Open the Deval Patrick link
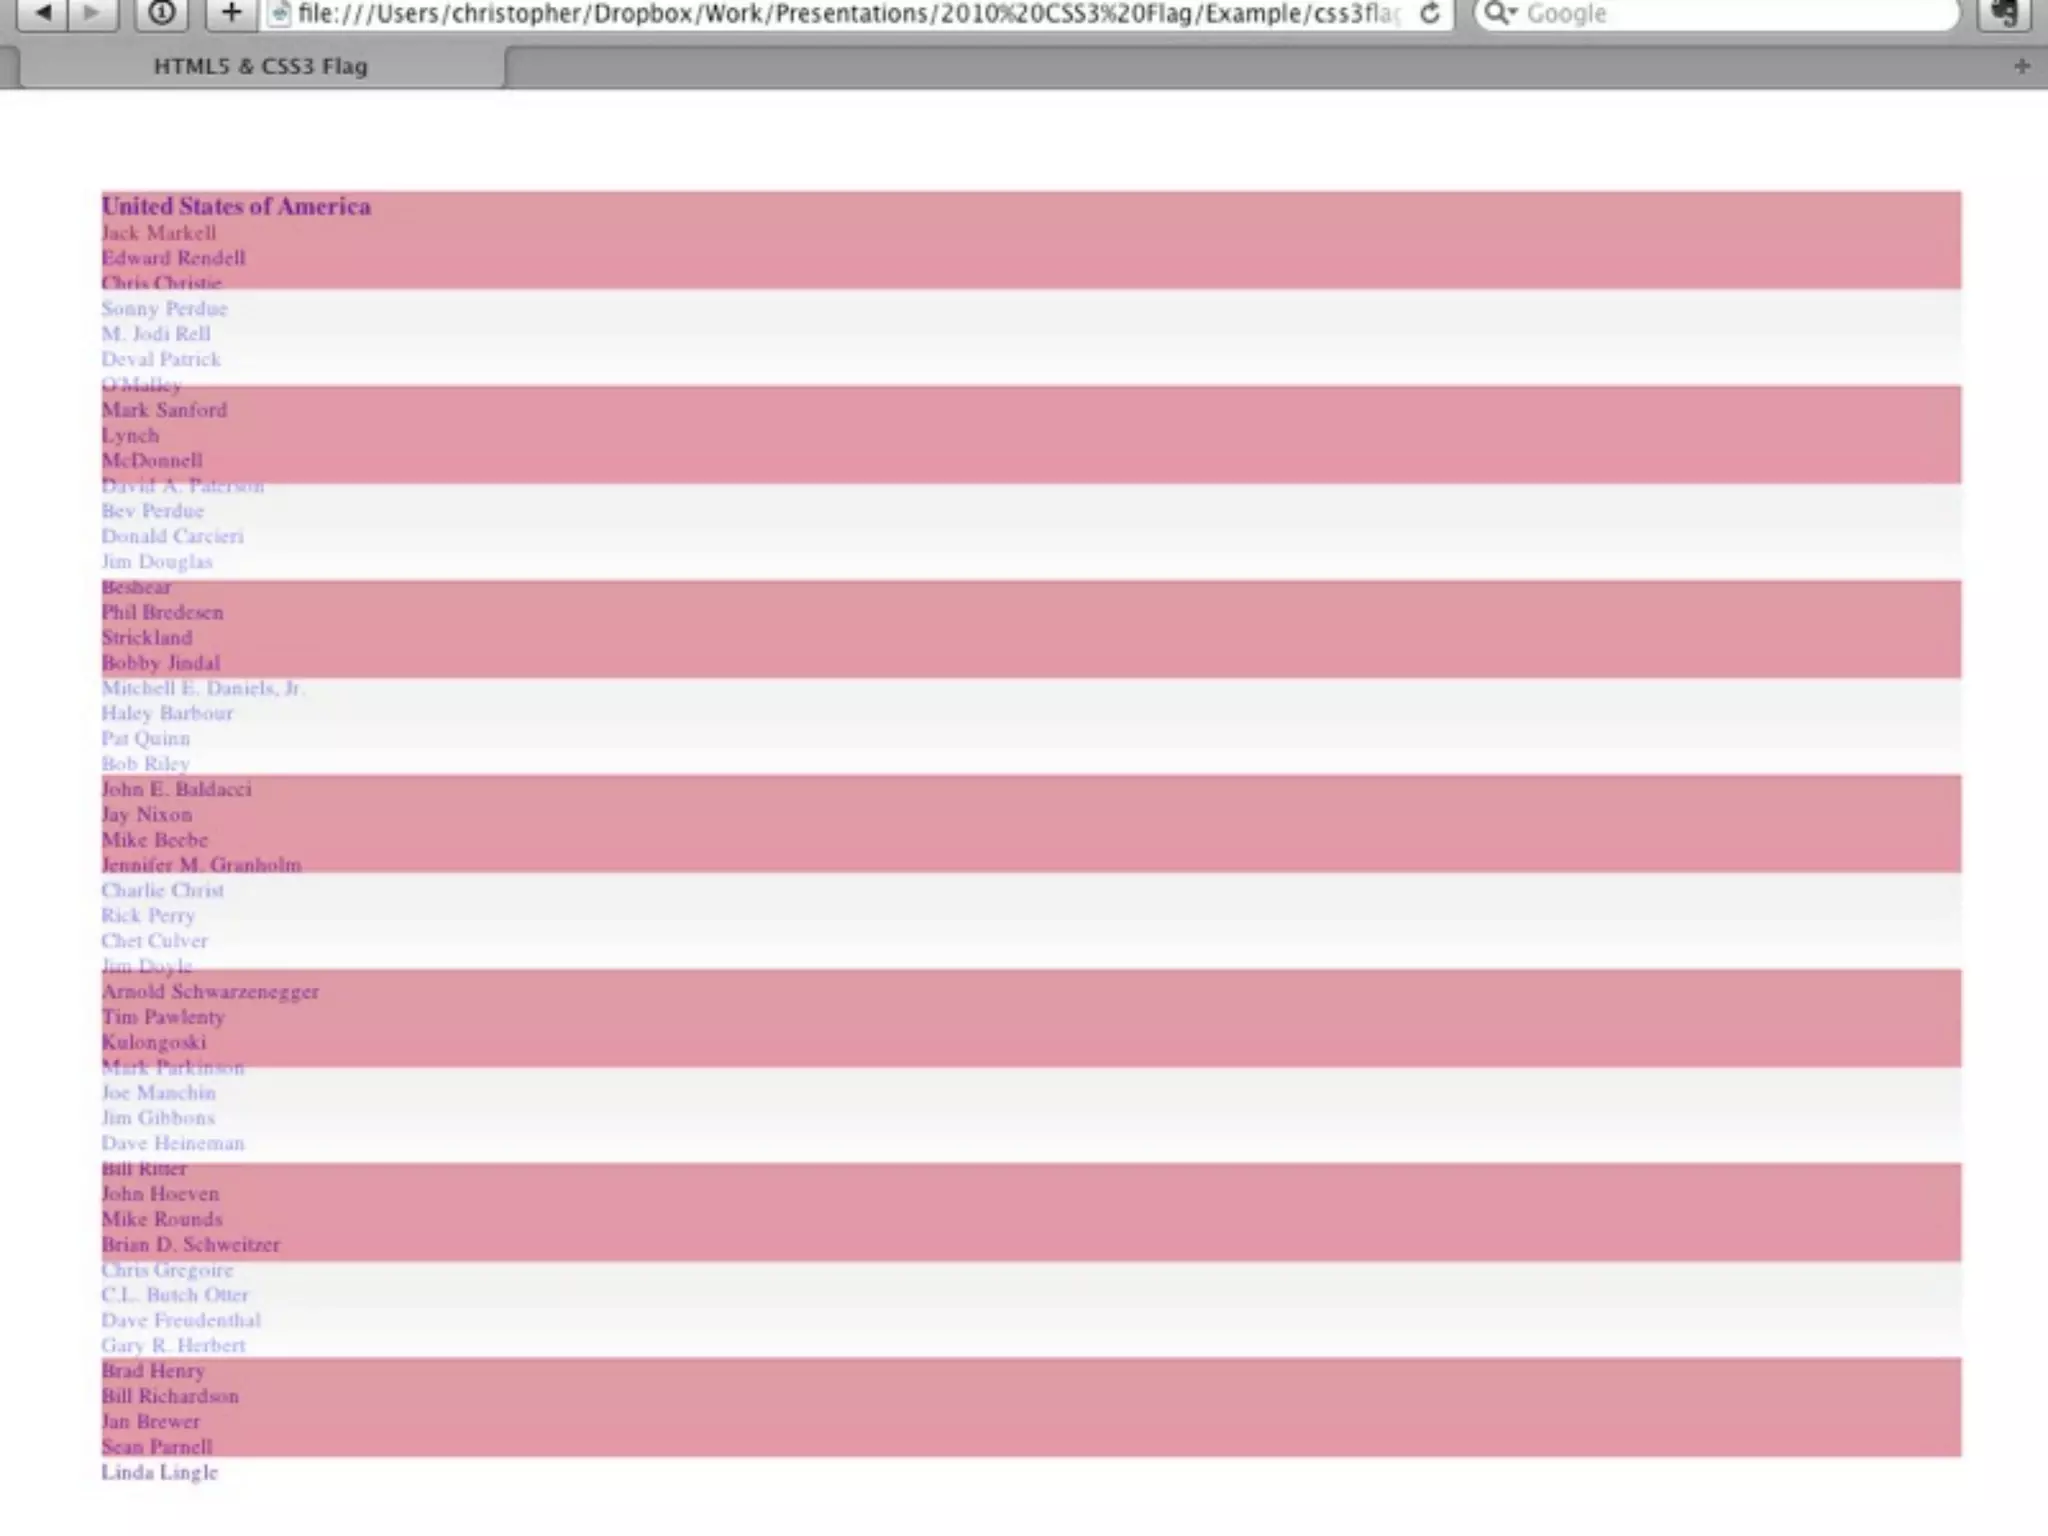Viewport: 2048px width, 1536px height. click(161, 359)
